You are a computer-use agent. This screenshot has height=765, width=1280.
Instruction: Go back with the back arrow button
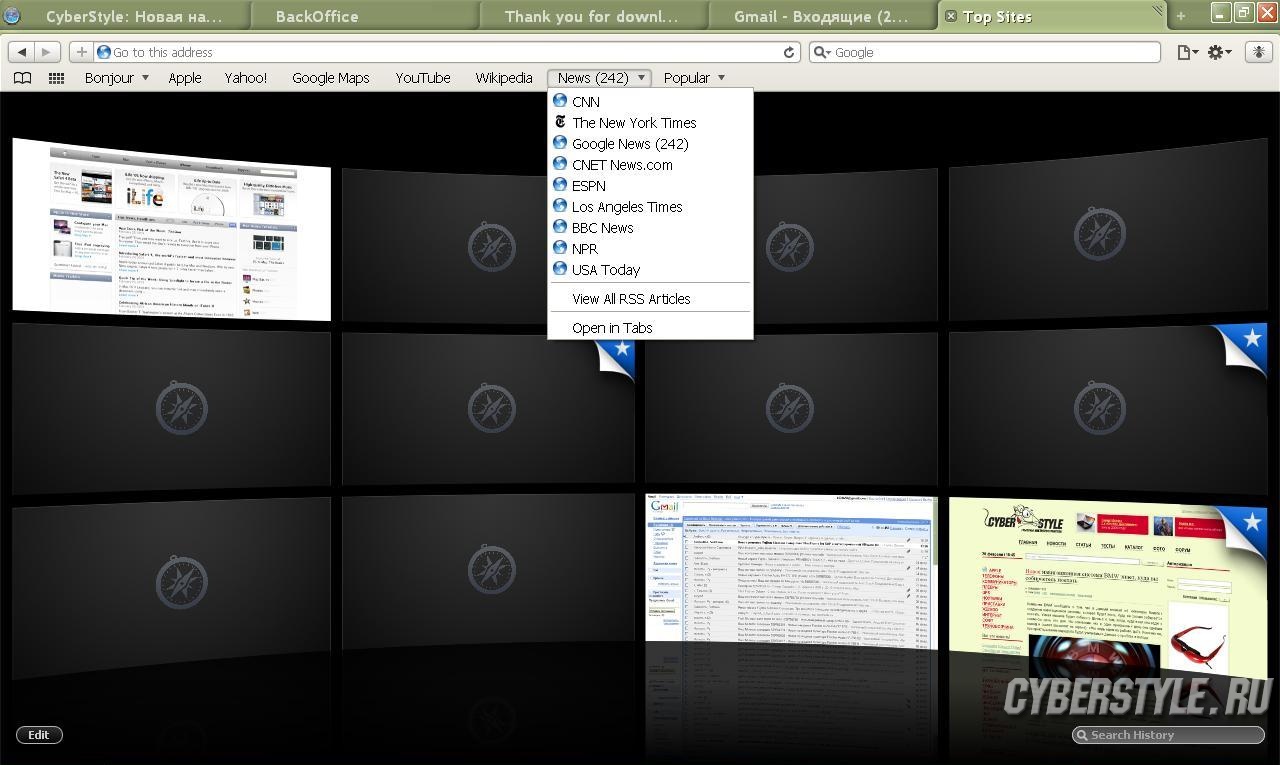(21, 52)
